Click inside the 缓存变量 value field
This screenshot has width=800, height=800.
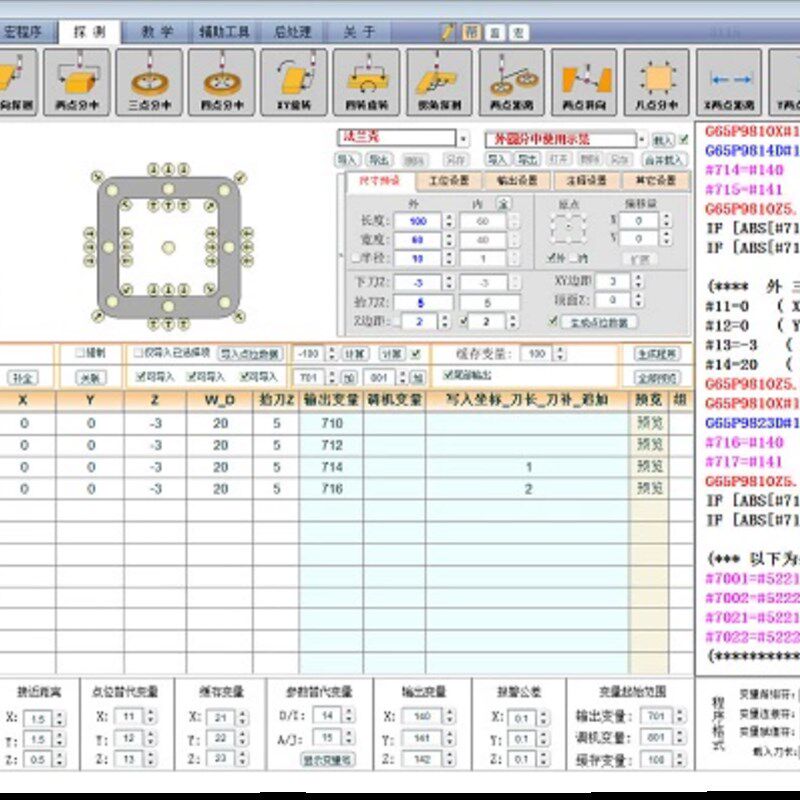tap(536, 352)
